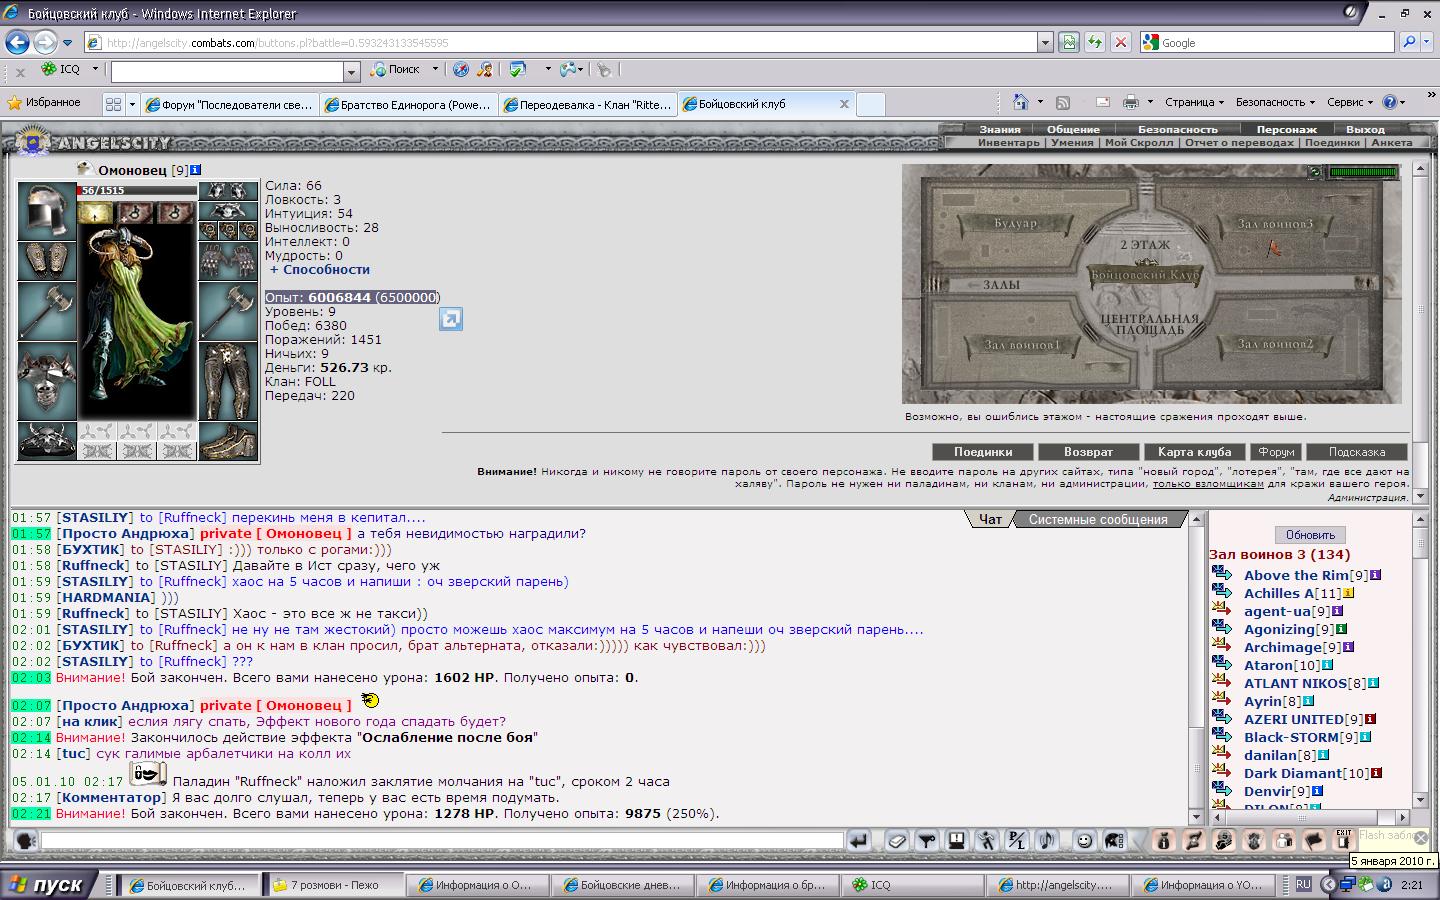Image resolution: width=1440 pixels, height=900 pixels.
Task: Switch to the Братство Единорога browser tab
Action: [x=408, y=104]
